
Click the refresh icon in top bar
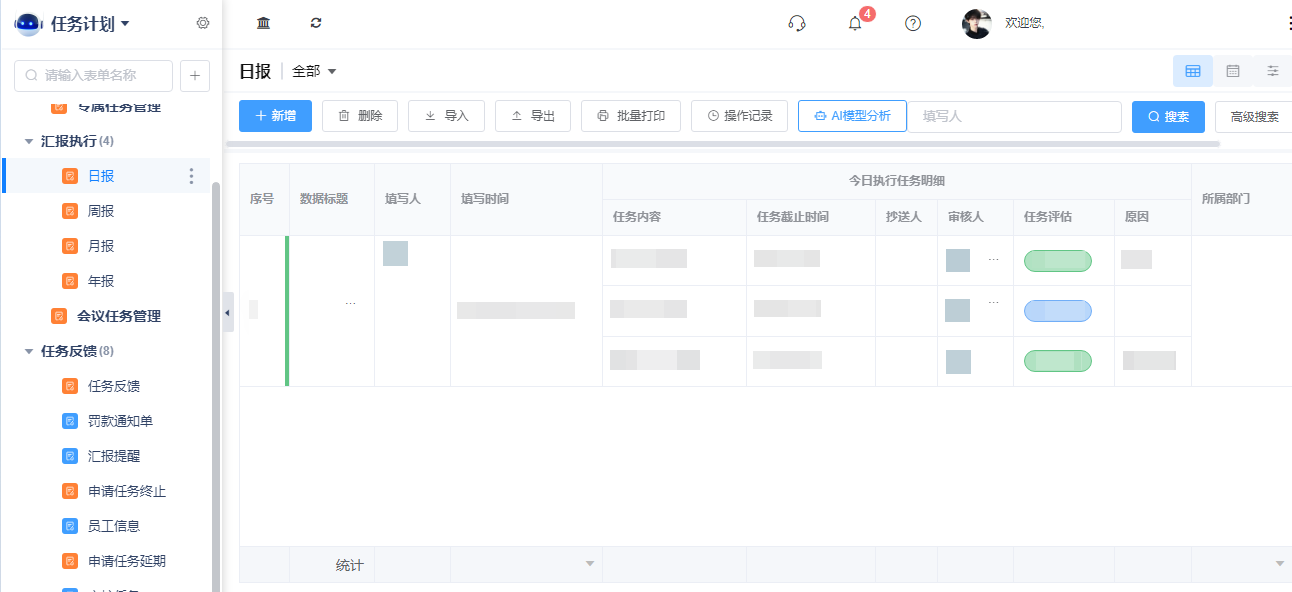(316, 23)
